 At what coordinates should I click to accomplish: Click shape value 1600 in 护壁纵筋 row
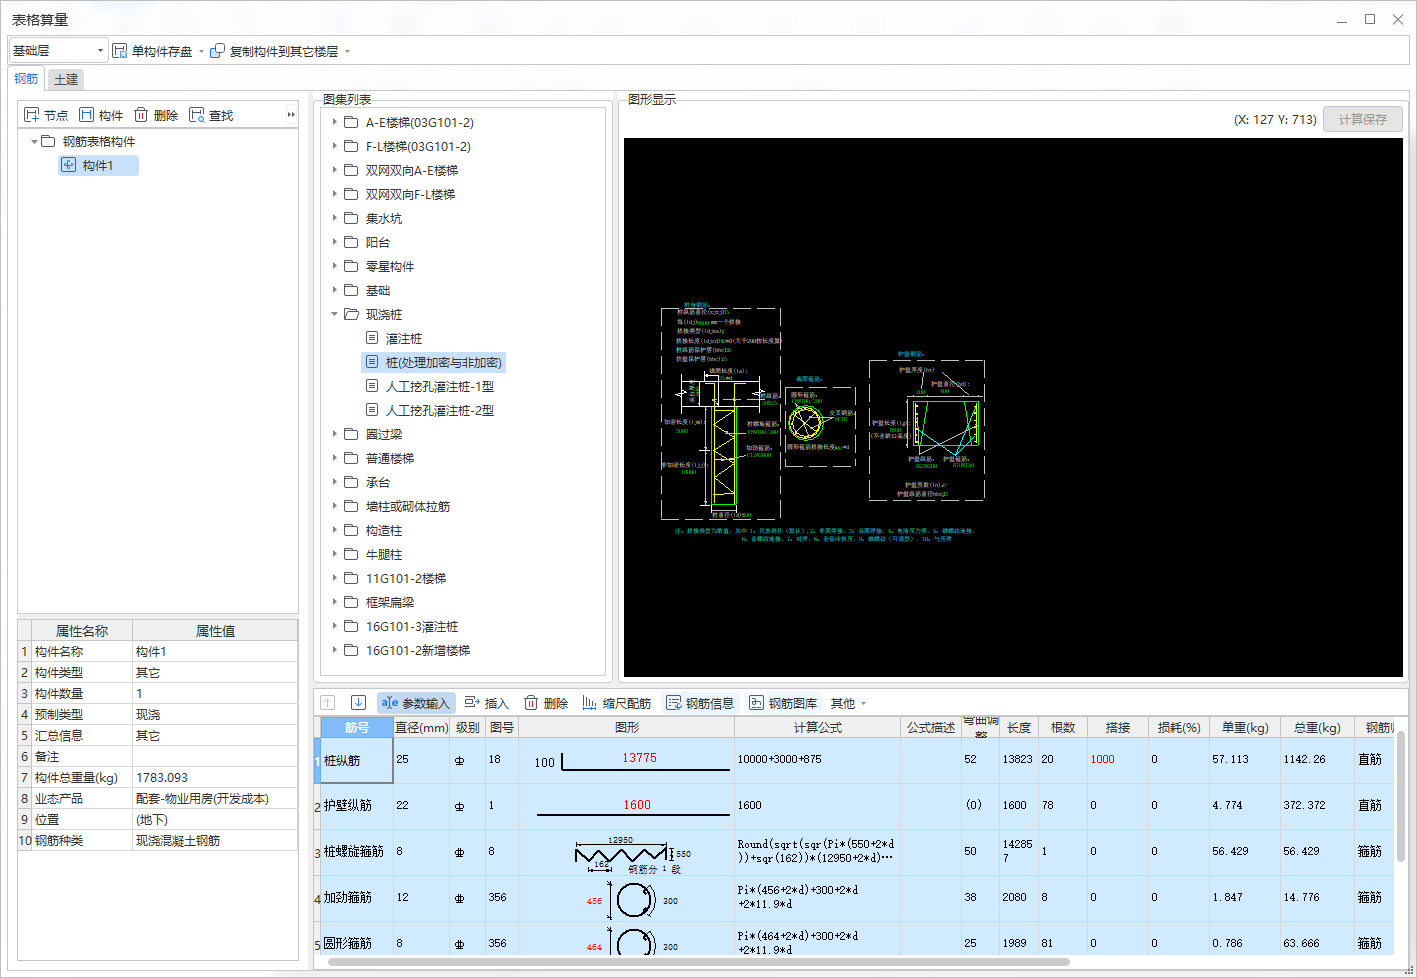637,805
